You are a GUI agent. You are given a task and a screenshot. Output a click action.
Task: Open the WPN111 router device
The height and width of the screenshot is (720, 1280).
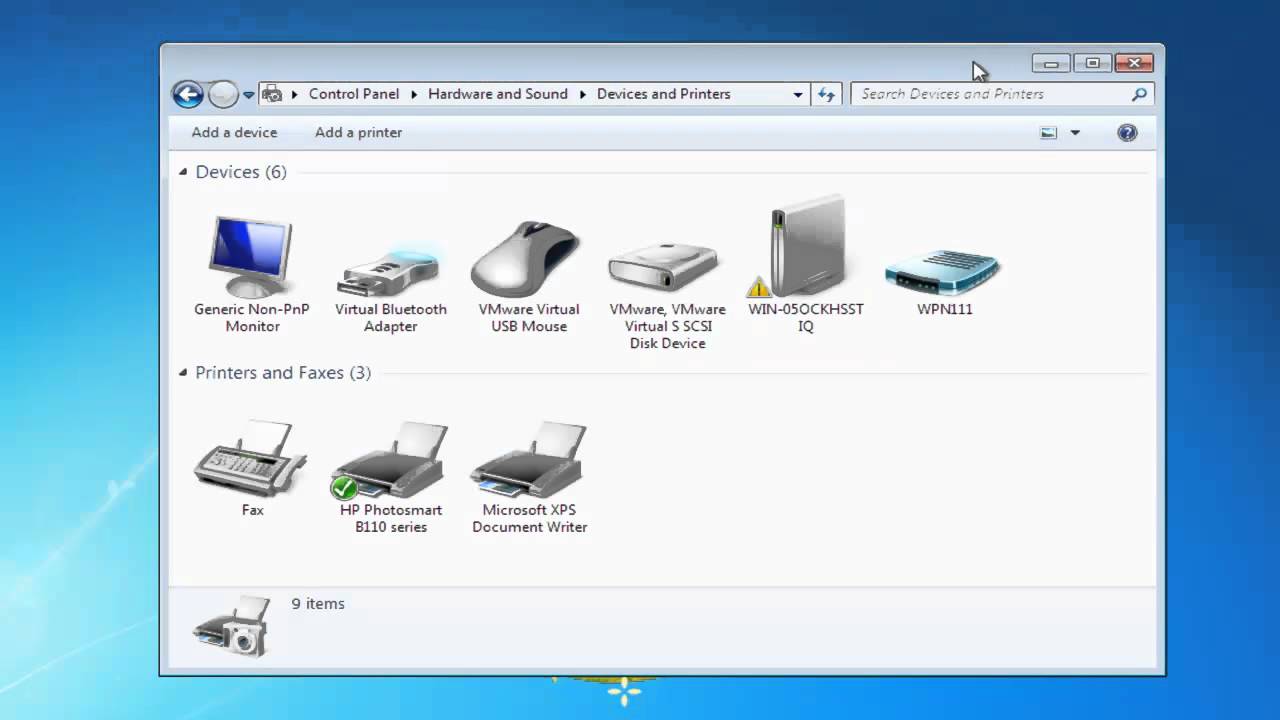tap(941, 268)
